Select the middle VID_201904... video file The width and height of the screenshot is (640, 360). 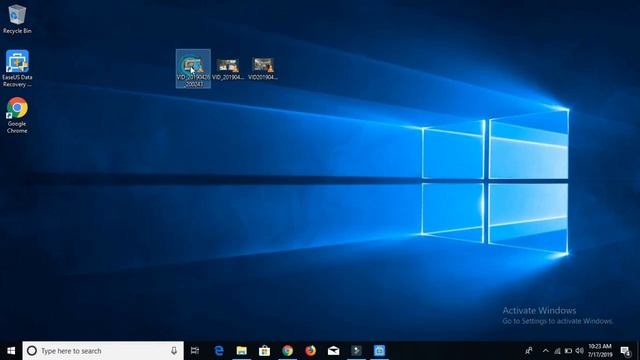(x=228, y=69)
